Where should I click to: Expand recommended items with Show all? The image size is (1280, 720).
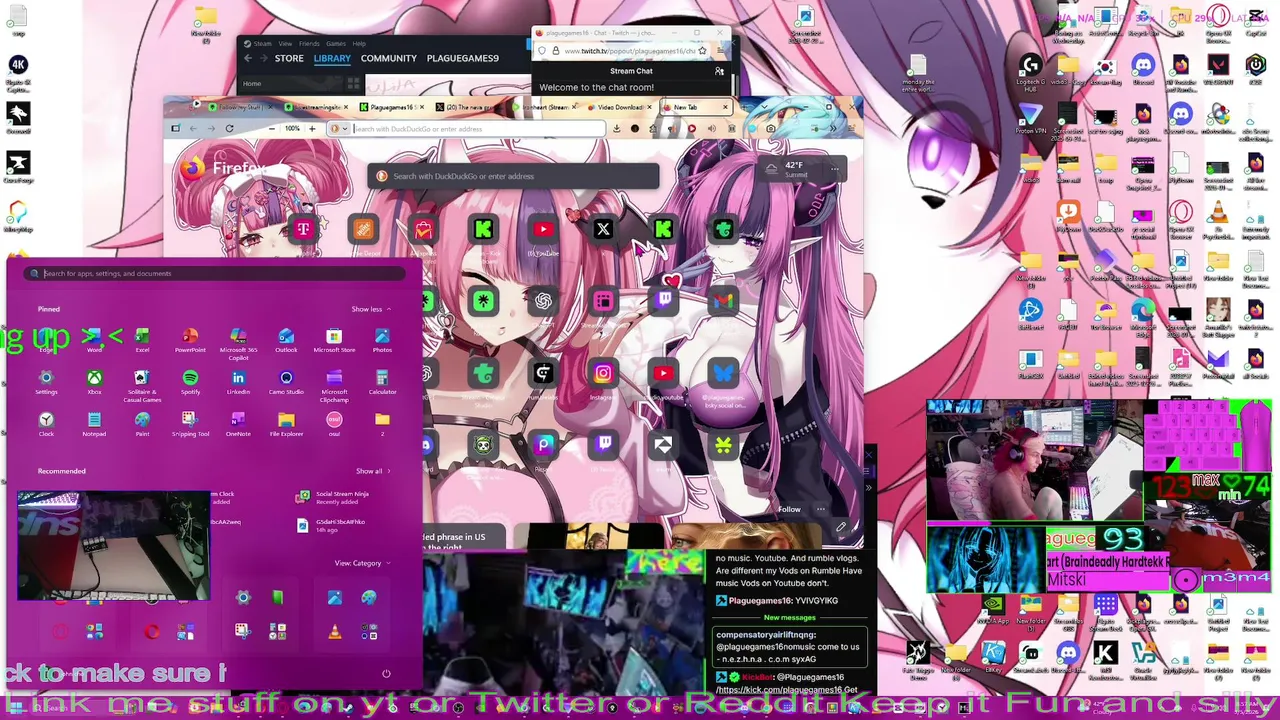(373, 471)
